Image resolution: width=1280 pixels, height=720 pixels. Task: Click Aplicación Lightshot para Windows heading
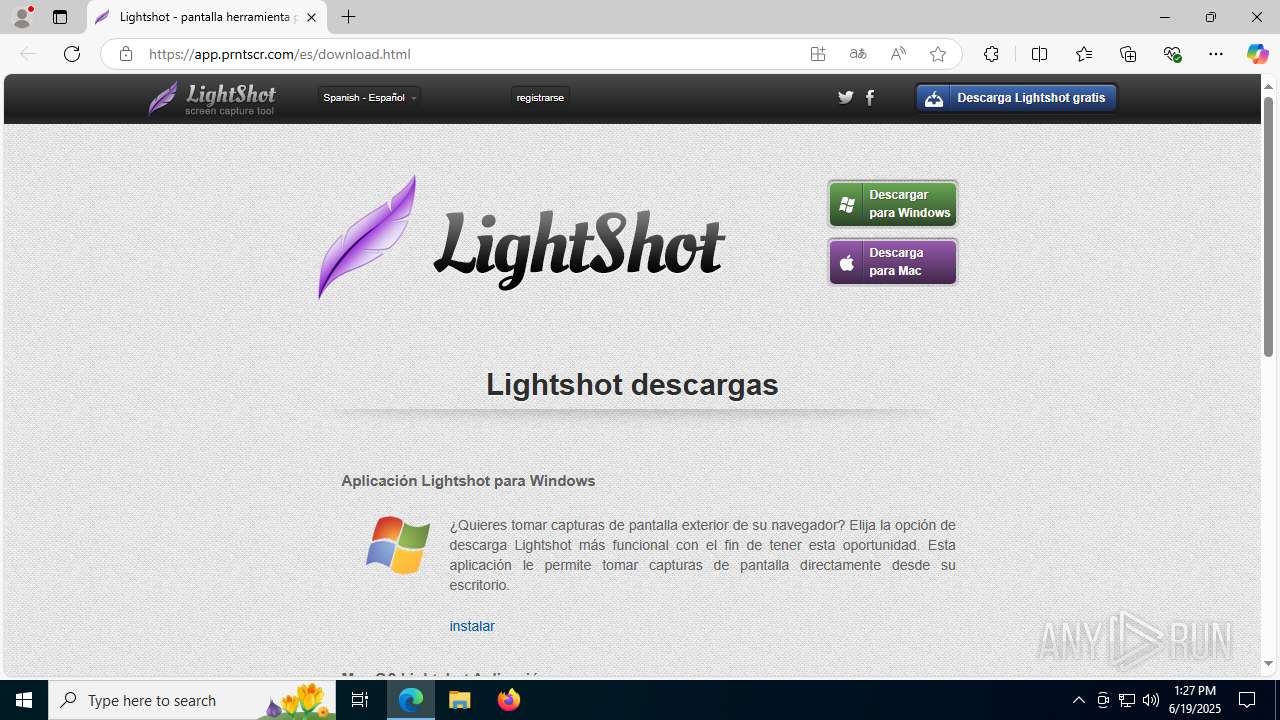[468, 481]
